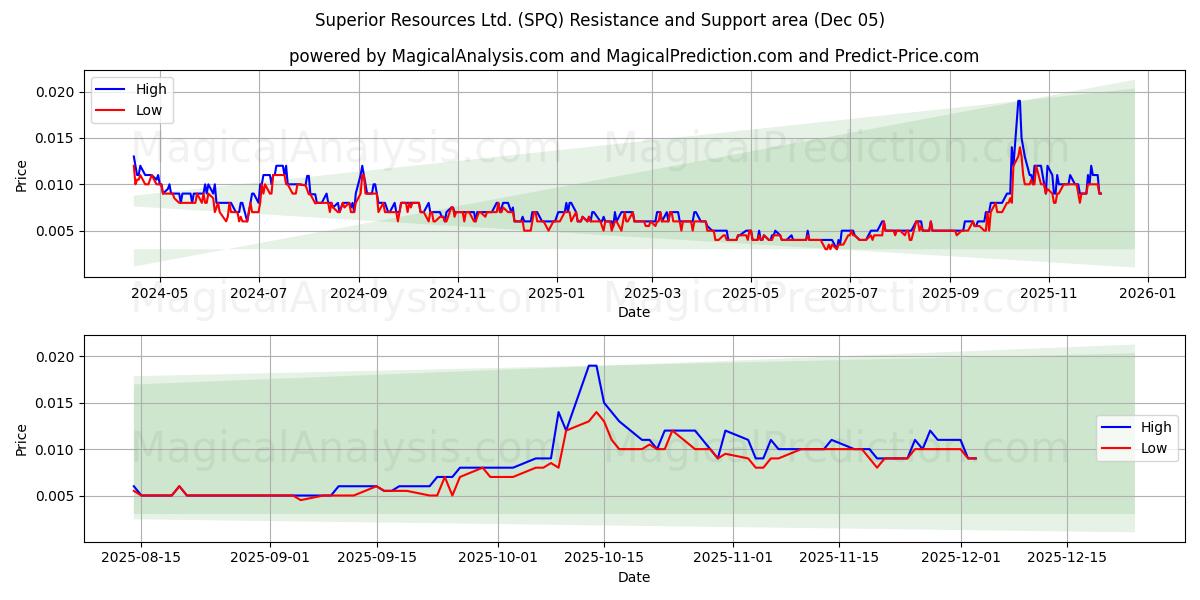Image resolution: width=1200 pixels, height=600 pixels.
Task: Click the red Low line in bottom chart
Action: point(700,455)
